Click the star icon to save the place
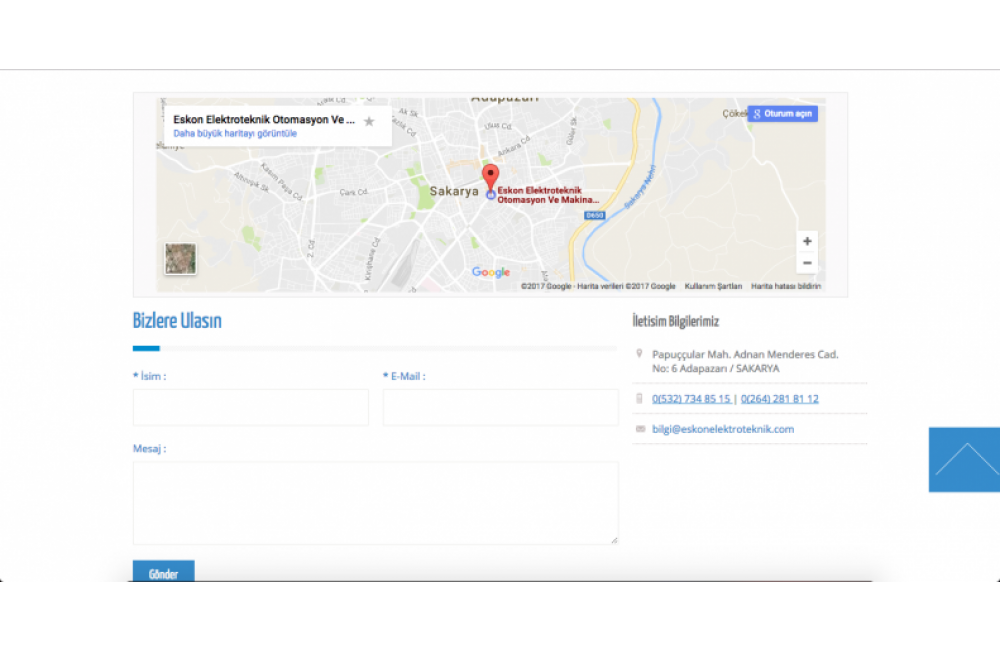Viewport: 1000px width, 650px height. tap(369, 121)
